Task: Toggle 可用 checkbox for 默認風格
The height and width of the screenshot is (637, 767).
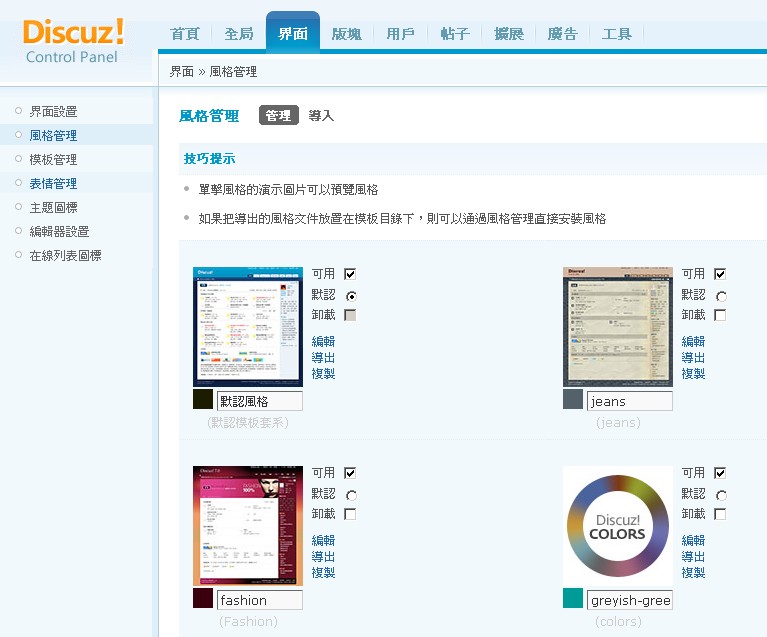Action: tap(350, 273)
